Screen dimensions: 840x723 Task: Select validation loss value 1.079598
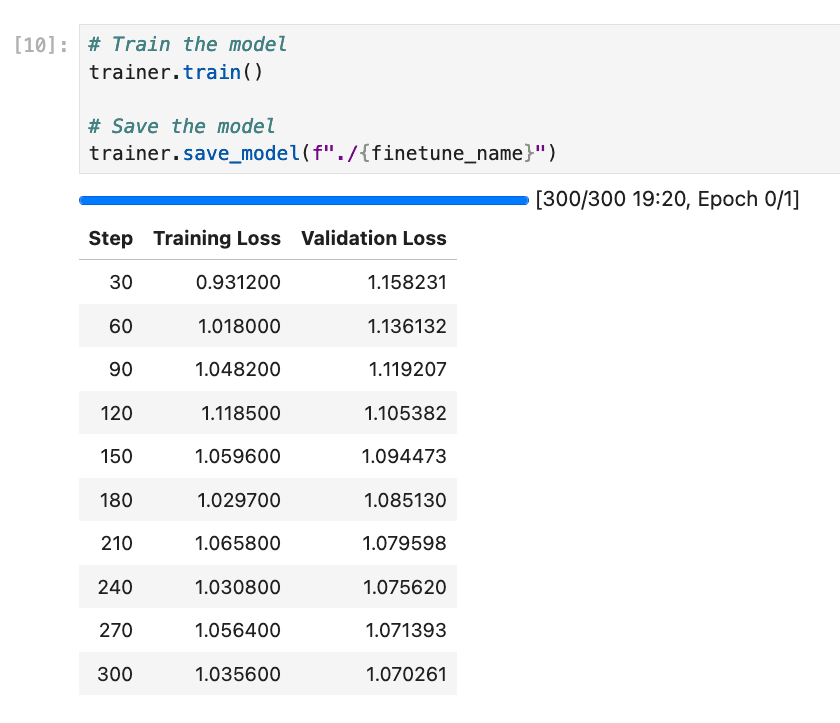tap(404, 544)
